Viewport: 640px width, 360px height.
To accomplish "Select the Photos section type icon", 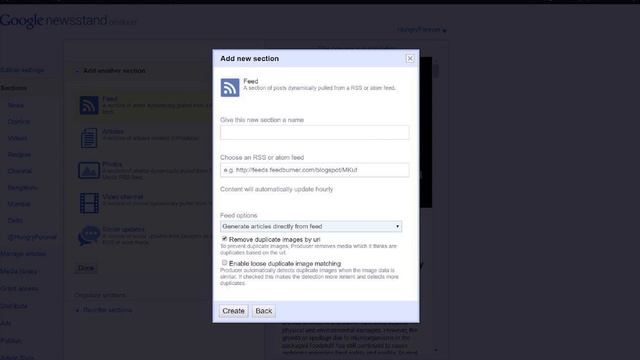I will click(x=89, y=170).
